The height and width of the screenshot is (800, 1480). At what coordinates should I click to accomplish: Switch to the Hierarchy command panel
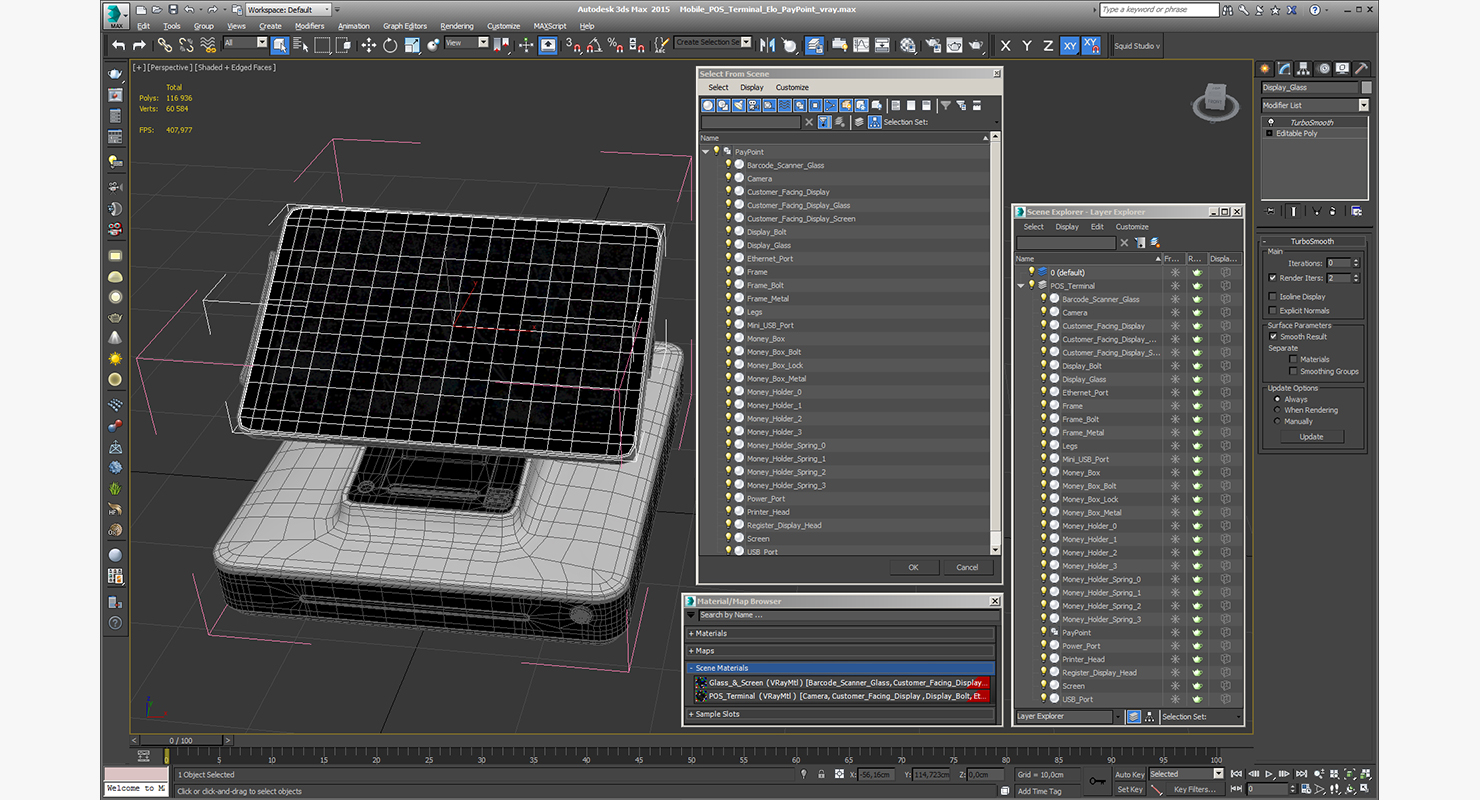(x=1304, y=69)
